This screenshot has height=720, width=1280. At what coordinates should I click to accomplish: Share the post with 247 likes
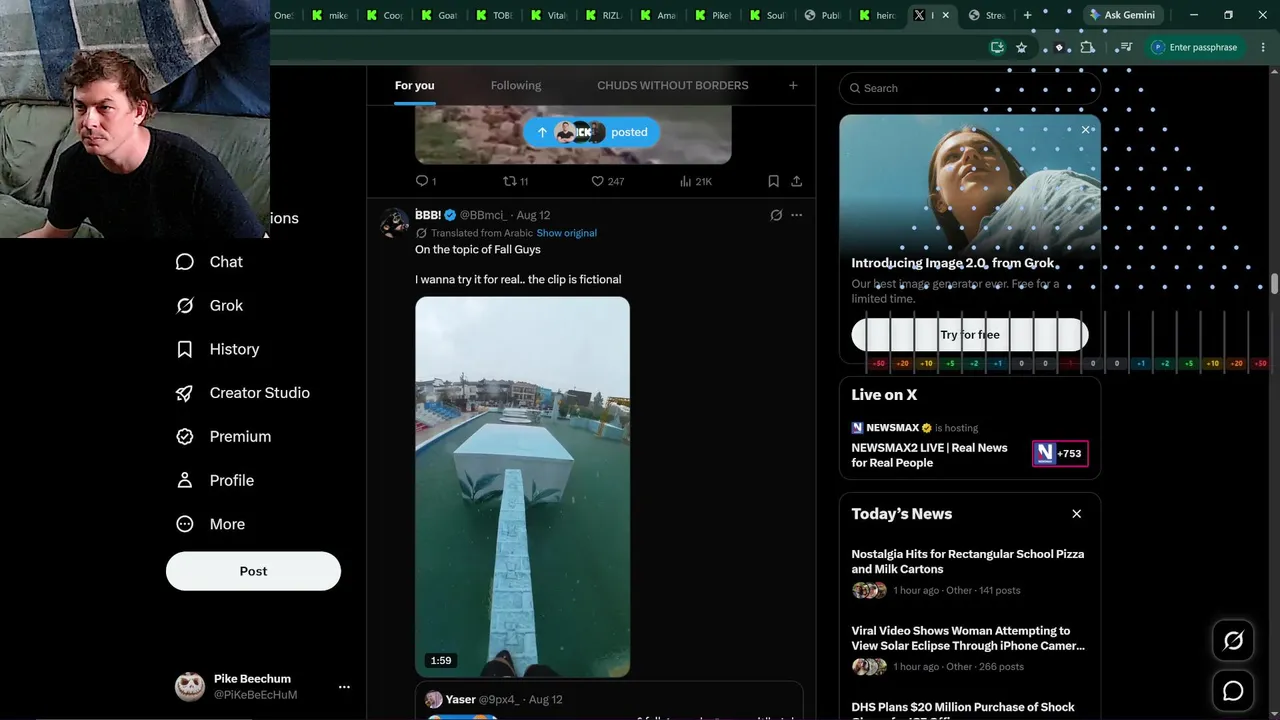796,181
